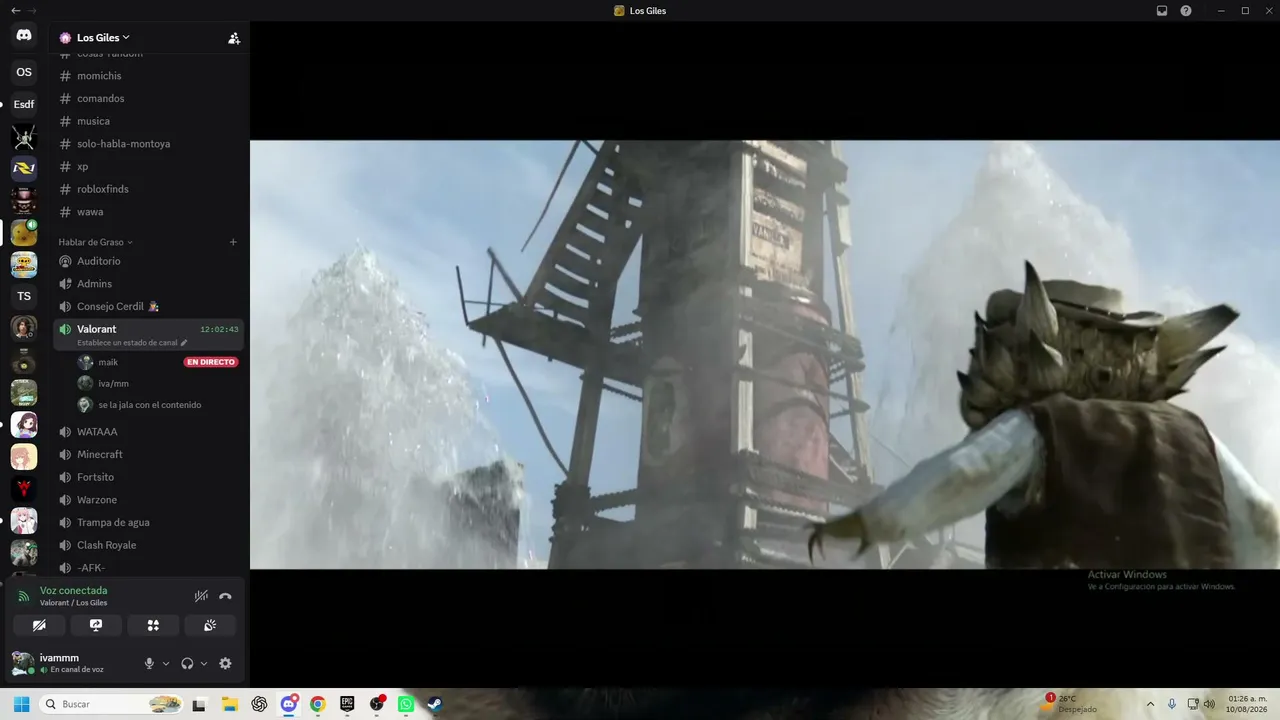This screenshot has height=720, width=1280.
Task: Click the shared stream video
Action: [x=764, y=354]
